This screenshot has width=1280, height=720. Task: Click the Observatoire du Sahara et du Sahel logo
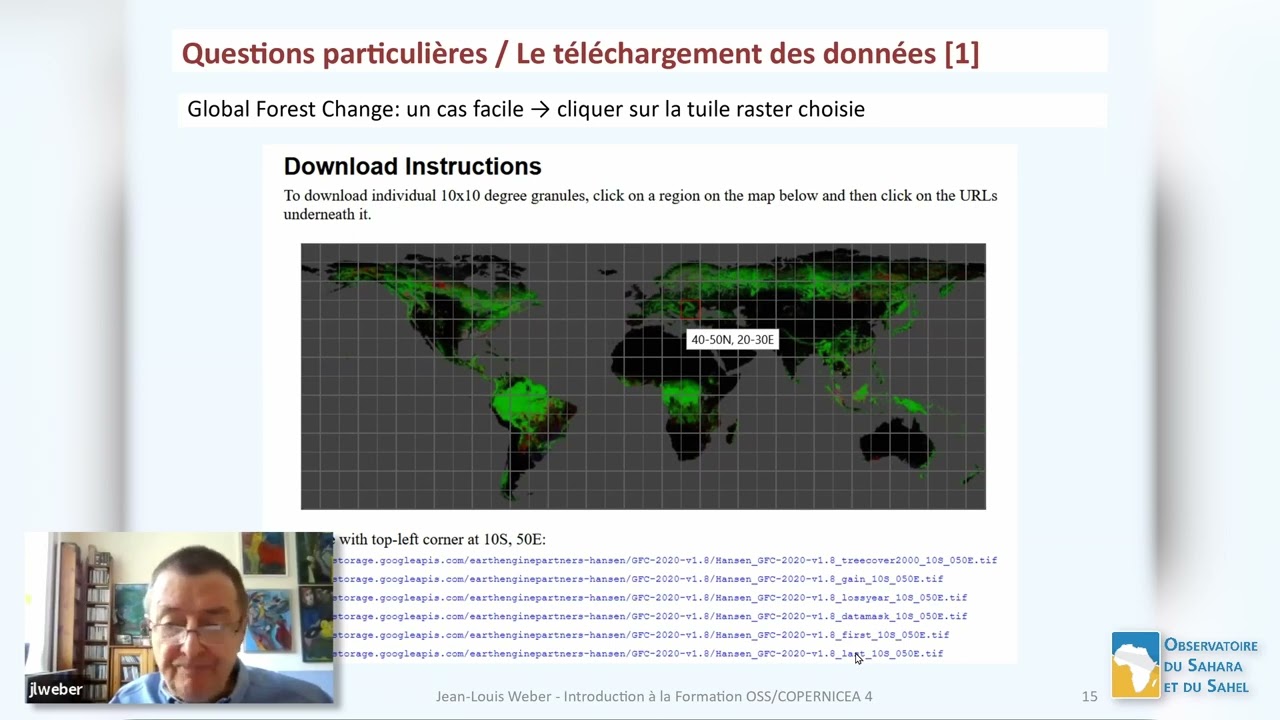point(1185,665)
